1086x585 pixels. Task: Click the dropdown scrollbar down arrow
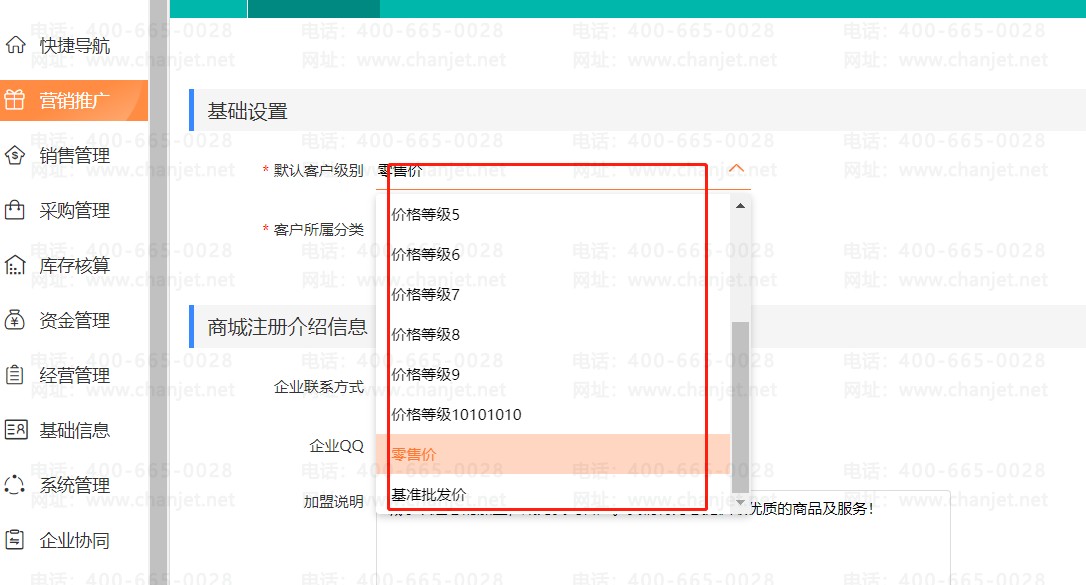click(740, 503)
